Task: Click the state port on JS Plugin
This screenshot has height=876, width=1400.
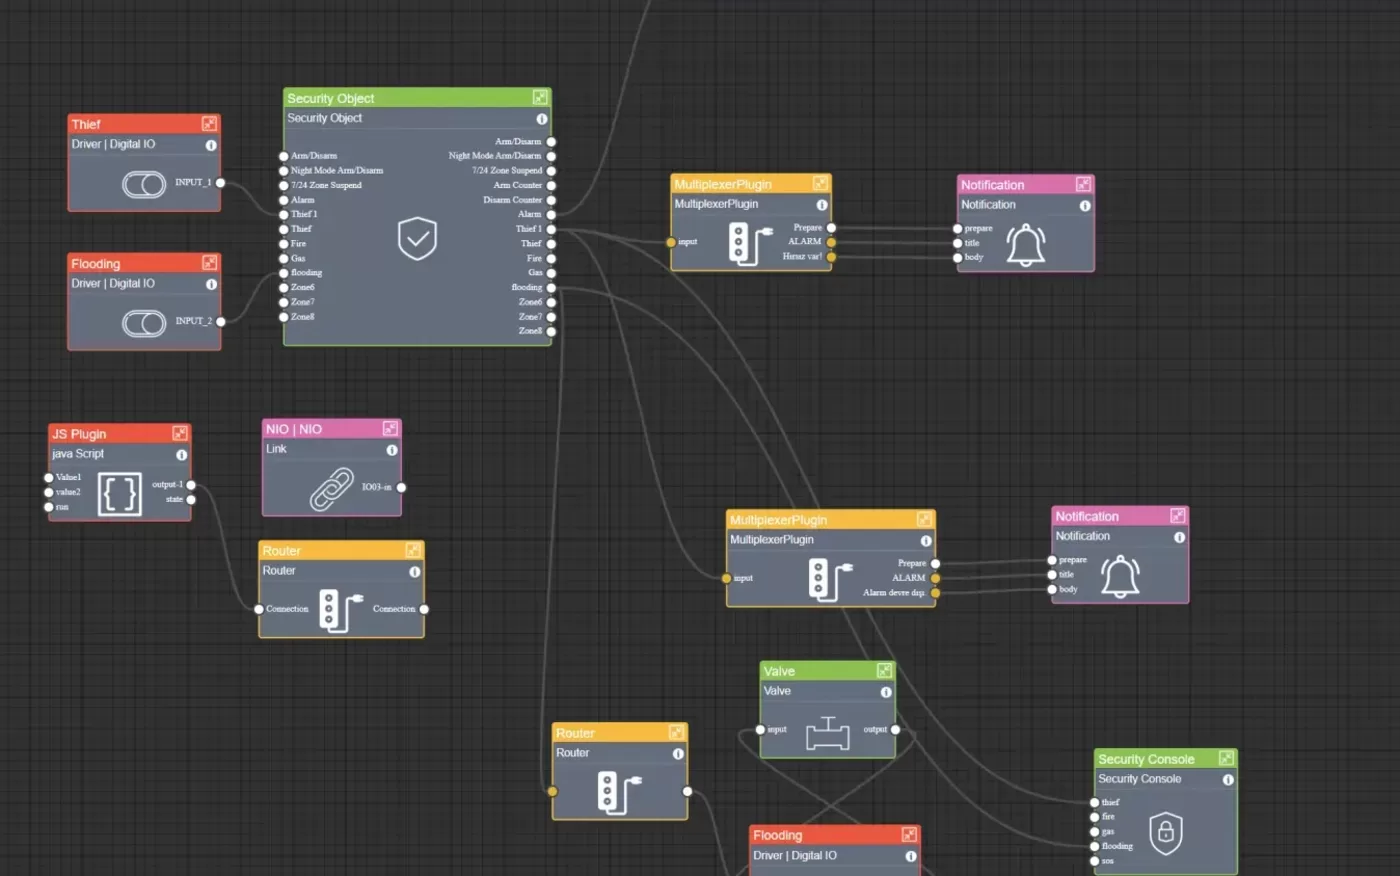Action: pos(191,500)
